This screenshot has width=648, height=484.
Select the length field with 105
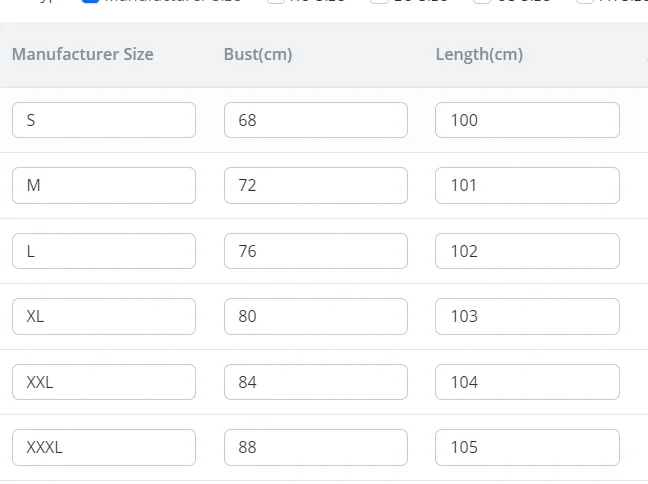(x=527, y=447)
